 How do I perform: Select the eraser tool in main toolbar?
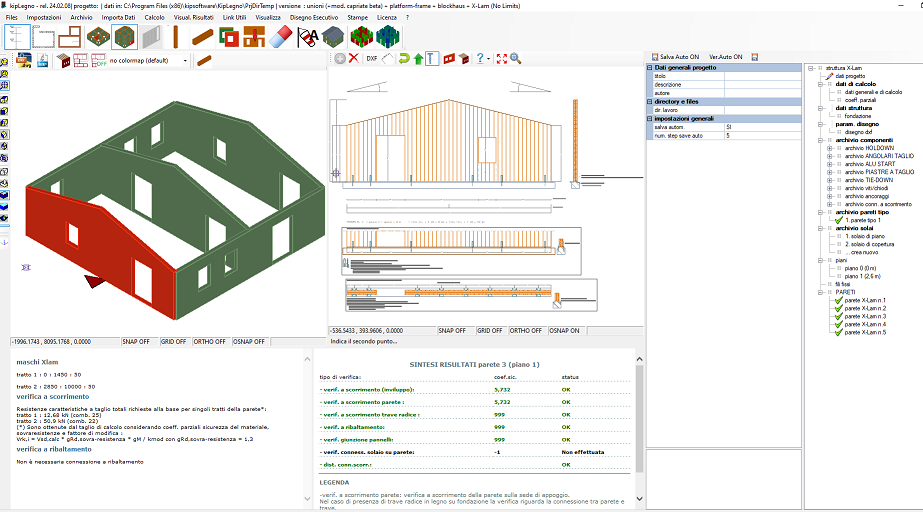[x=281, y=37]
